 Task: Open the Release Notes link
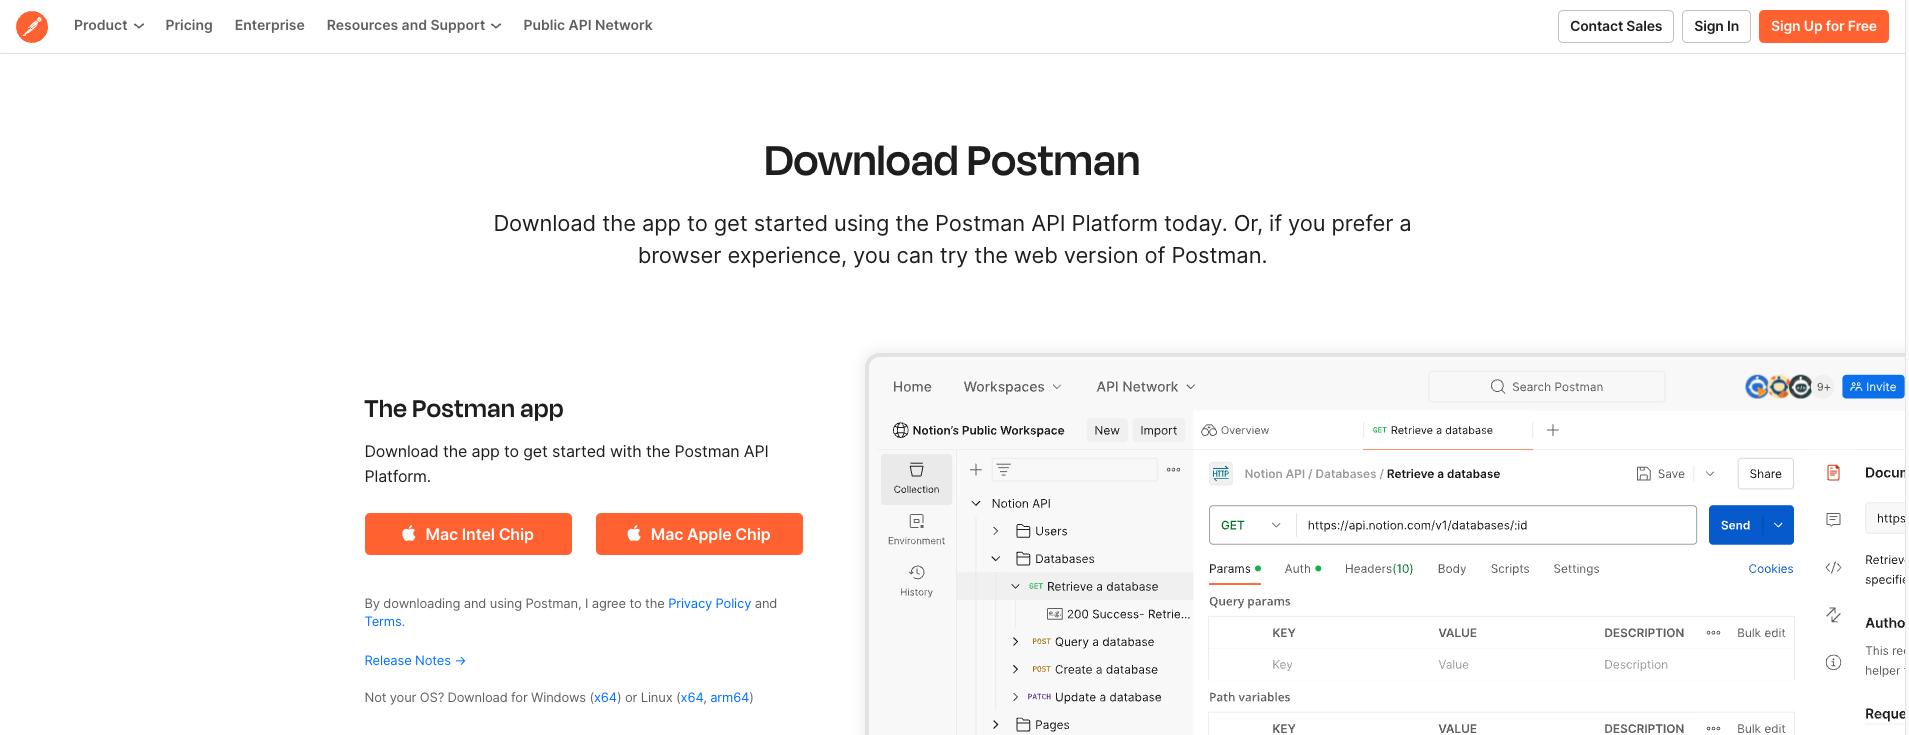[415, 661]
